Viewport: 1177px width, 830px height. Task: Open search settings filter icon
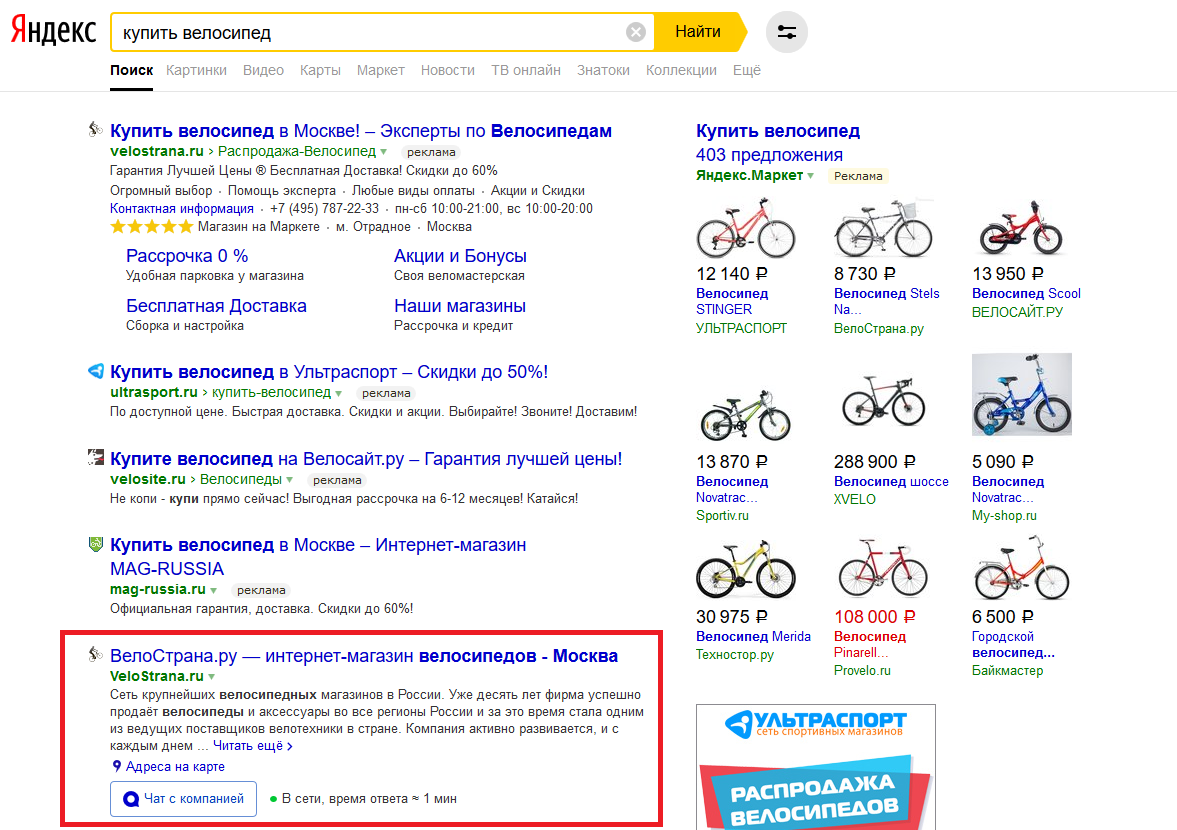(x=787, y=32)
